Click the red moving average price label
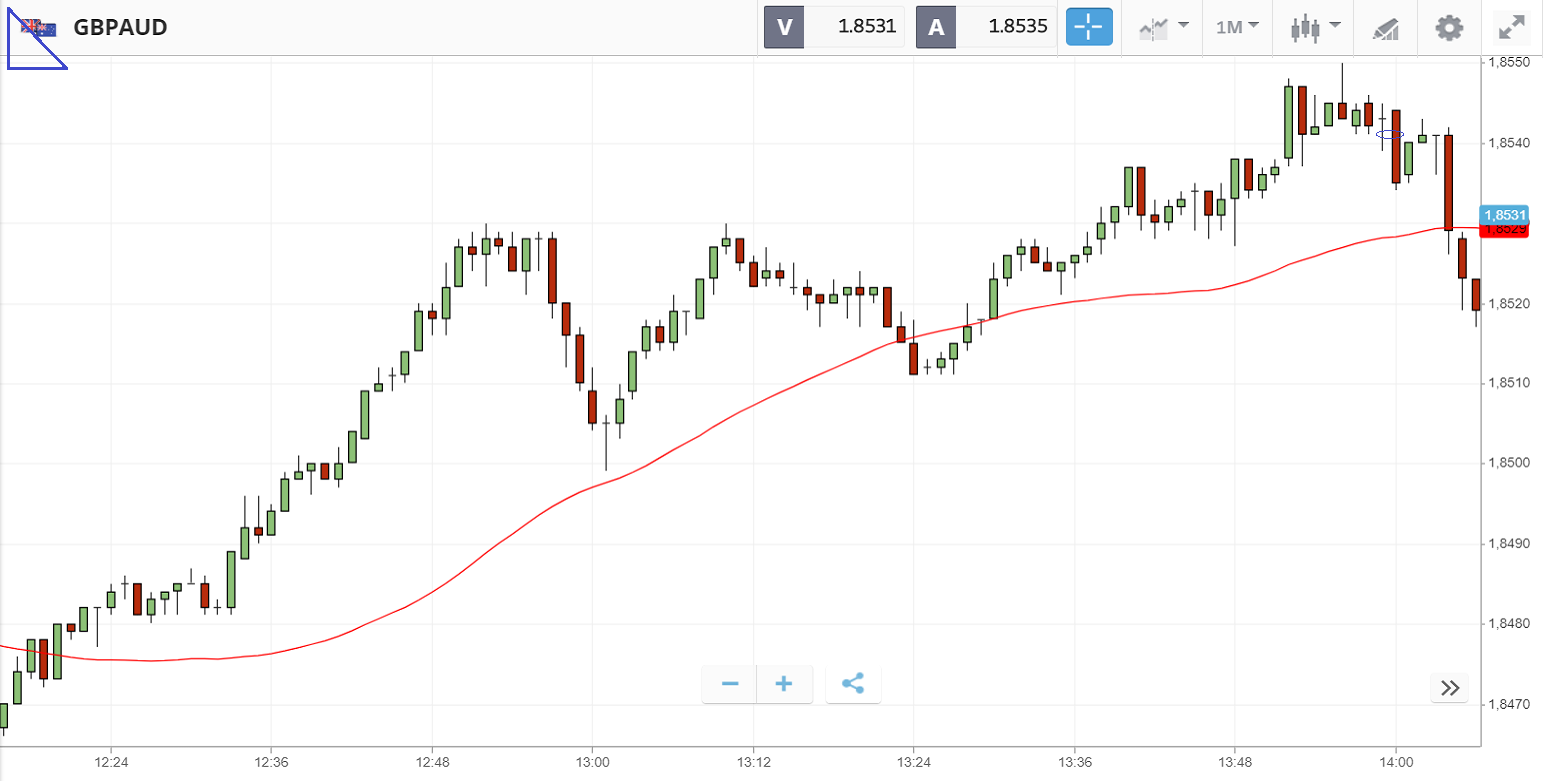The height and width of the screenshot is (781, 1543). click(1506, 230)
